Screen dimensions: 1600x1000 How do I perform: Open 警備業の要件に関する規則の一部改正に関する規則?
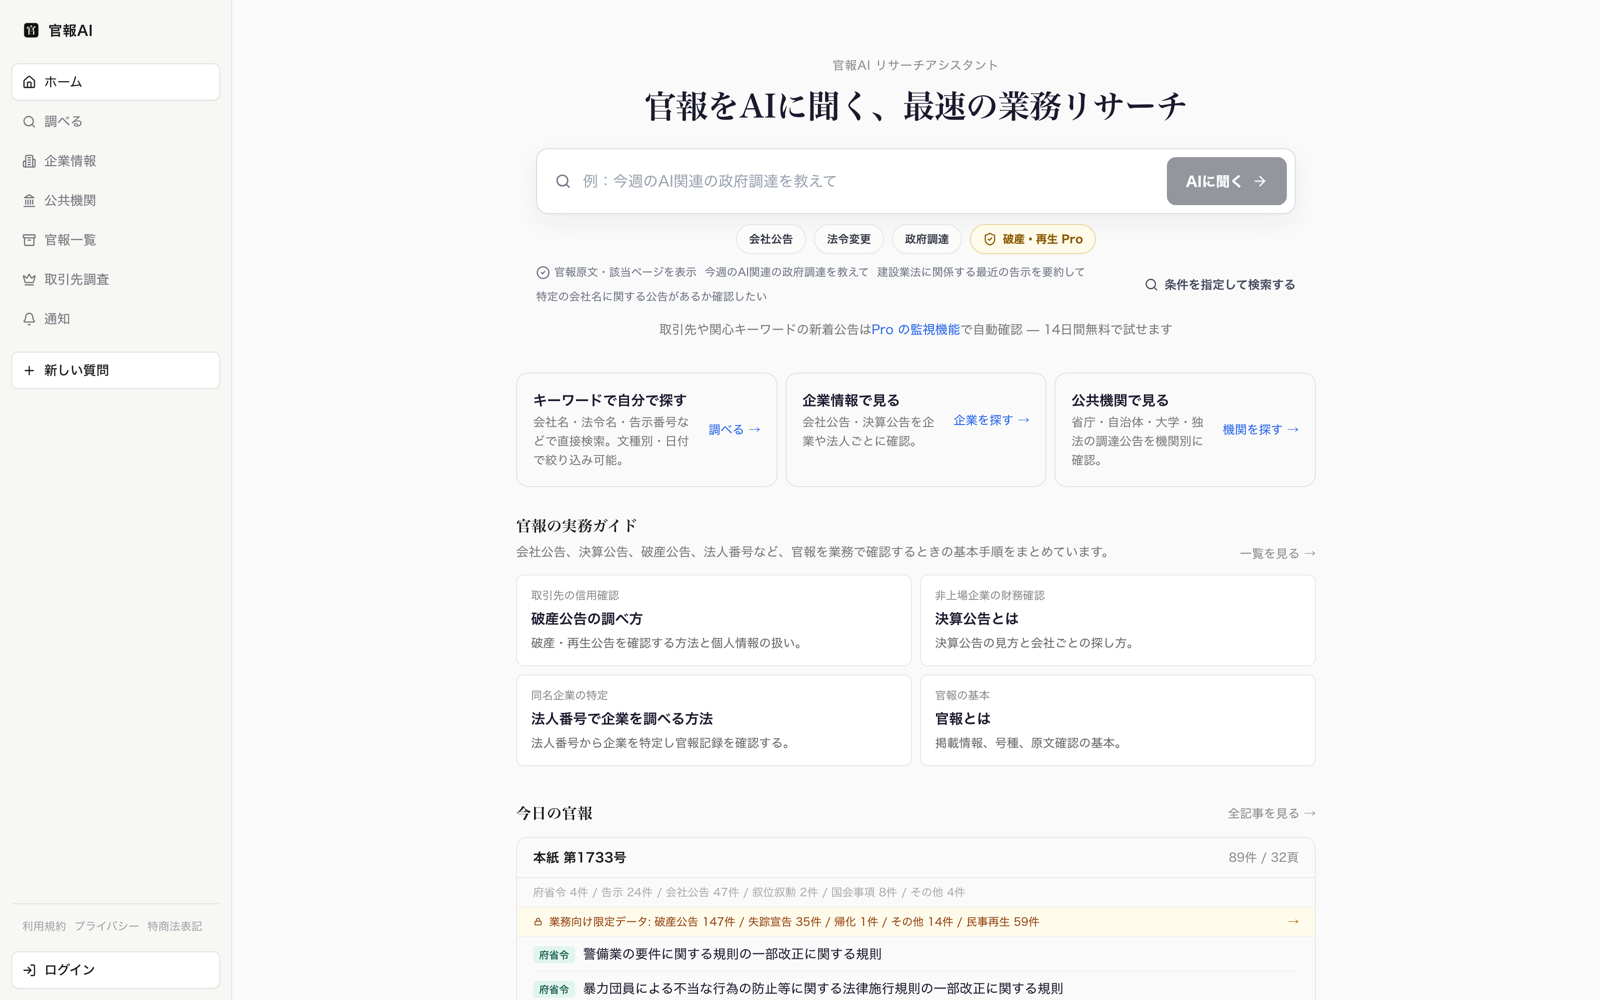pyautogui.click(x=732, y=954)
